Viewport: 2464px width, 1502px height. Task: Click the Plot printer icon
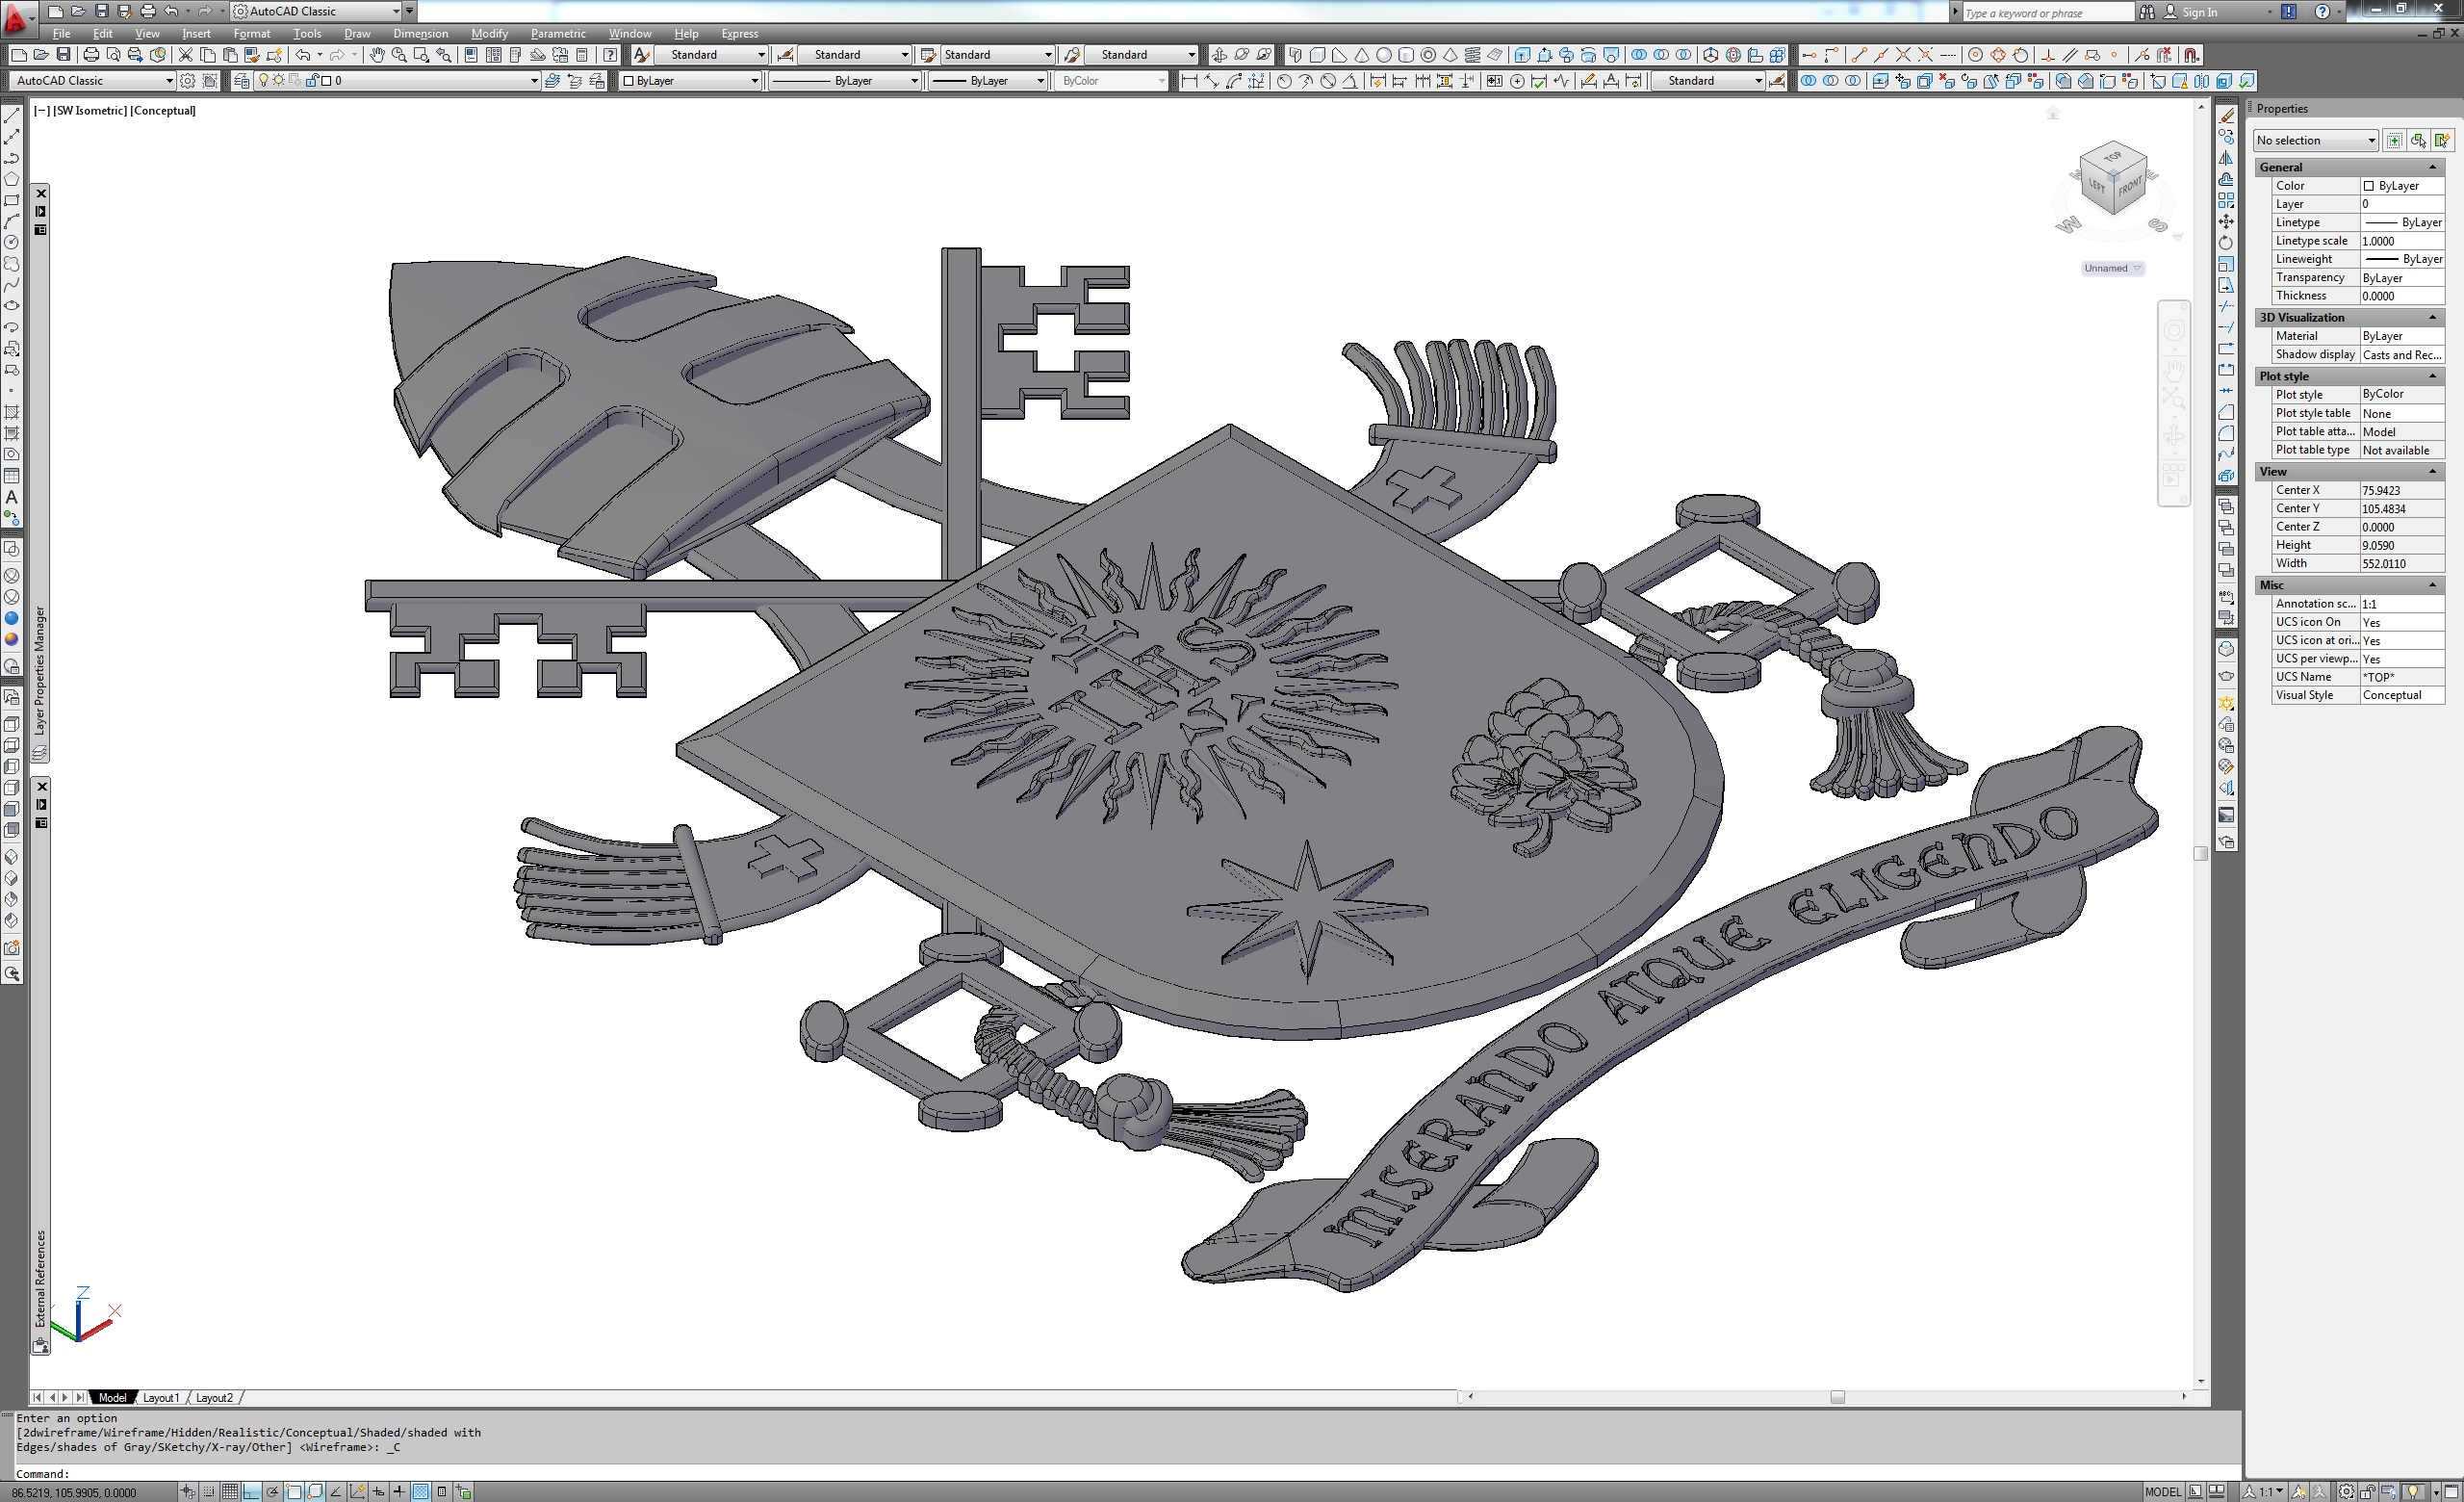(x=91, y=55)
